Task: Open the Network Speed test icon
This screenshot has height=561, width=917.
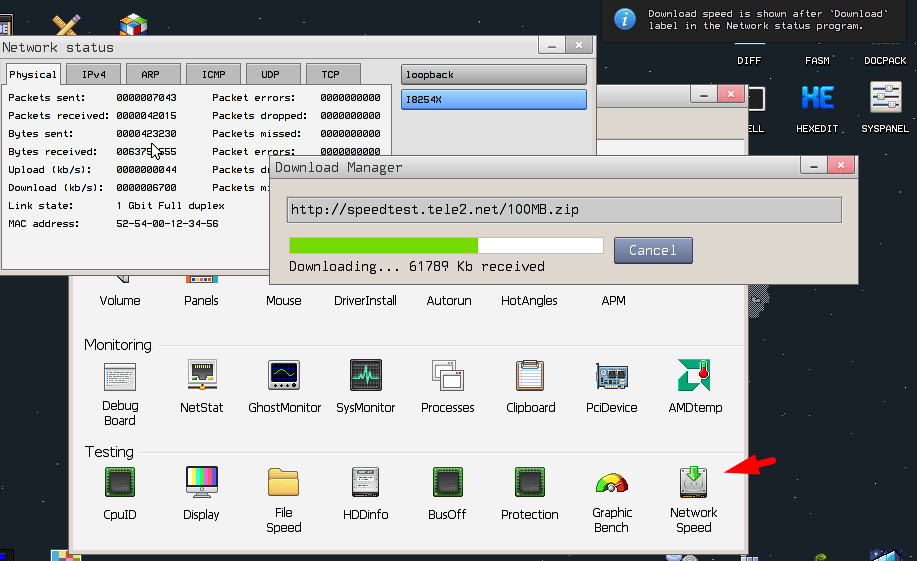Action: click(693, 483)
